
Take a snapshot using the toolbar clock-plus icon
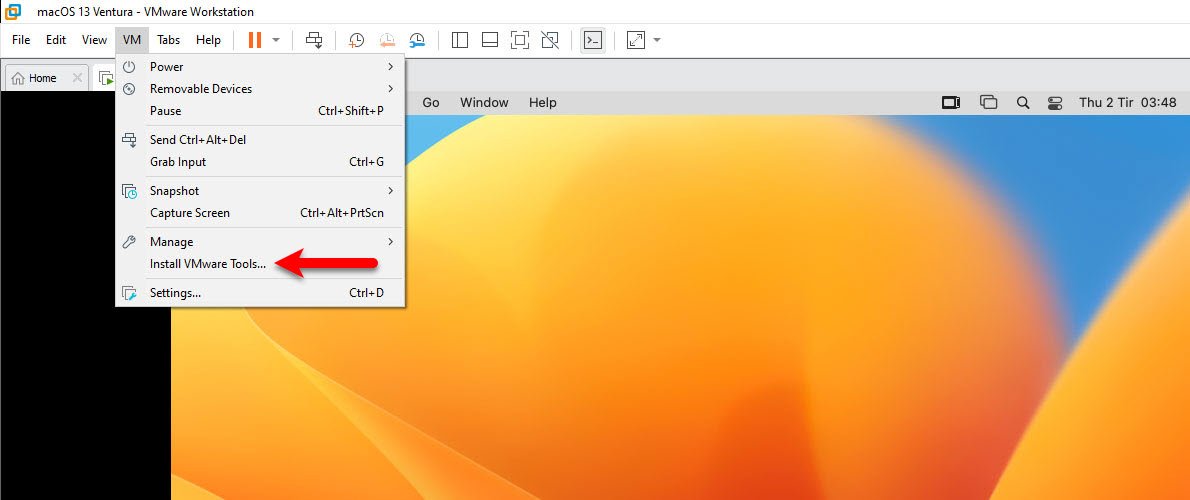tap(356, 40)
